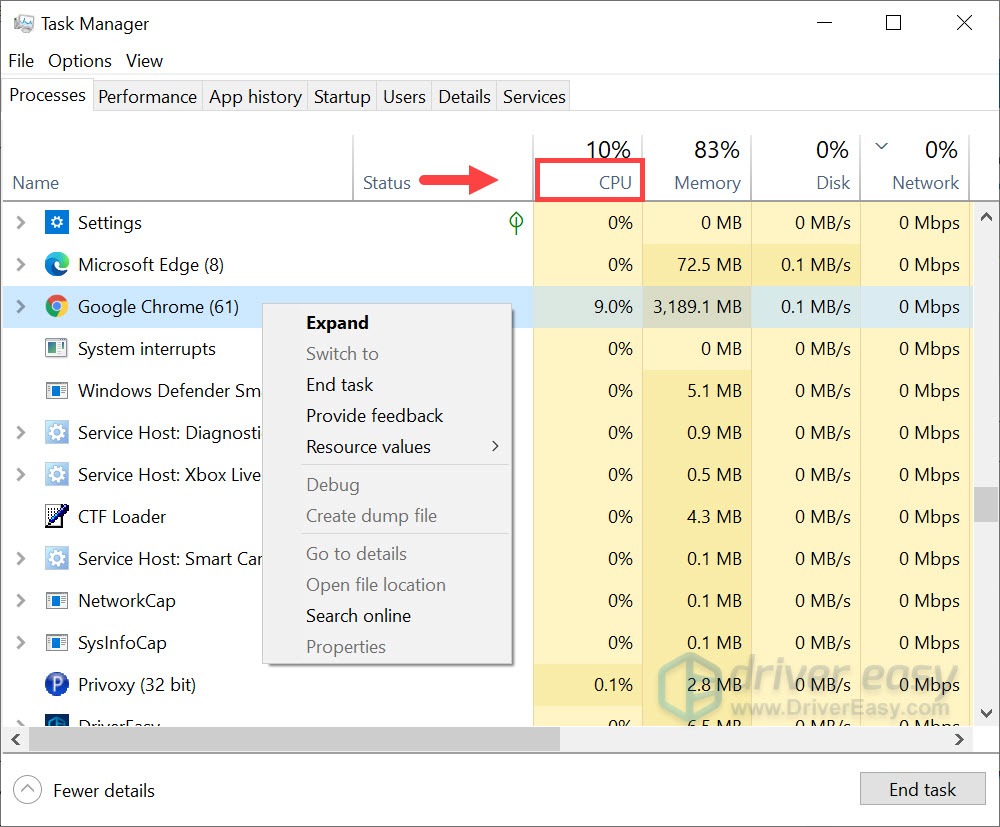Open the View menu

pos(144,61)
